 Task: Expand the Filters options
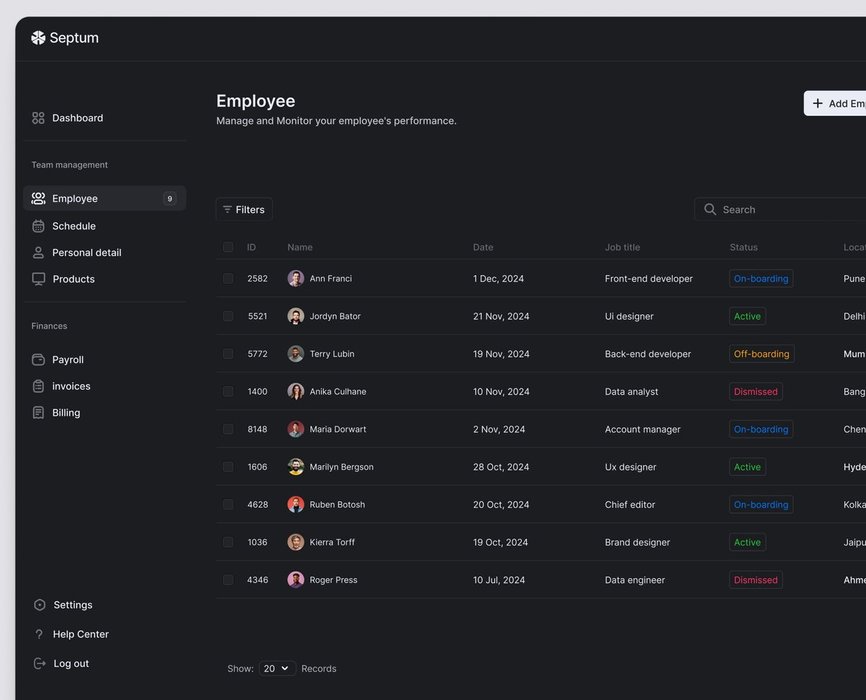click(x=244, y=210)
